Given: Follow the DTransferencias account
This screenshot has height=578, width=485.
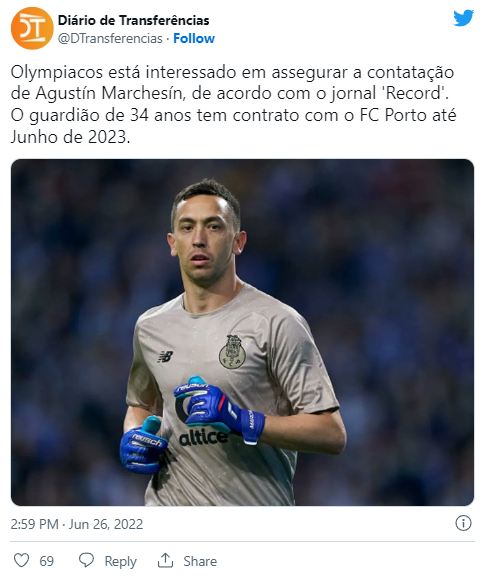Looking at the screenshot, I should [x=194, y=38].
